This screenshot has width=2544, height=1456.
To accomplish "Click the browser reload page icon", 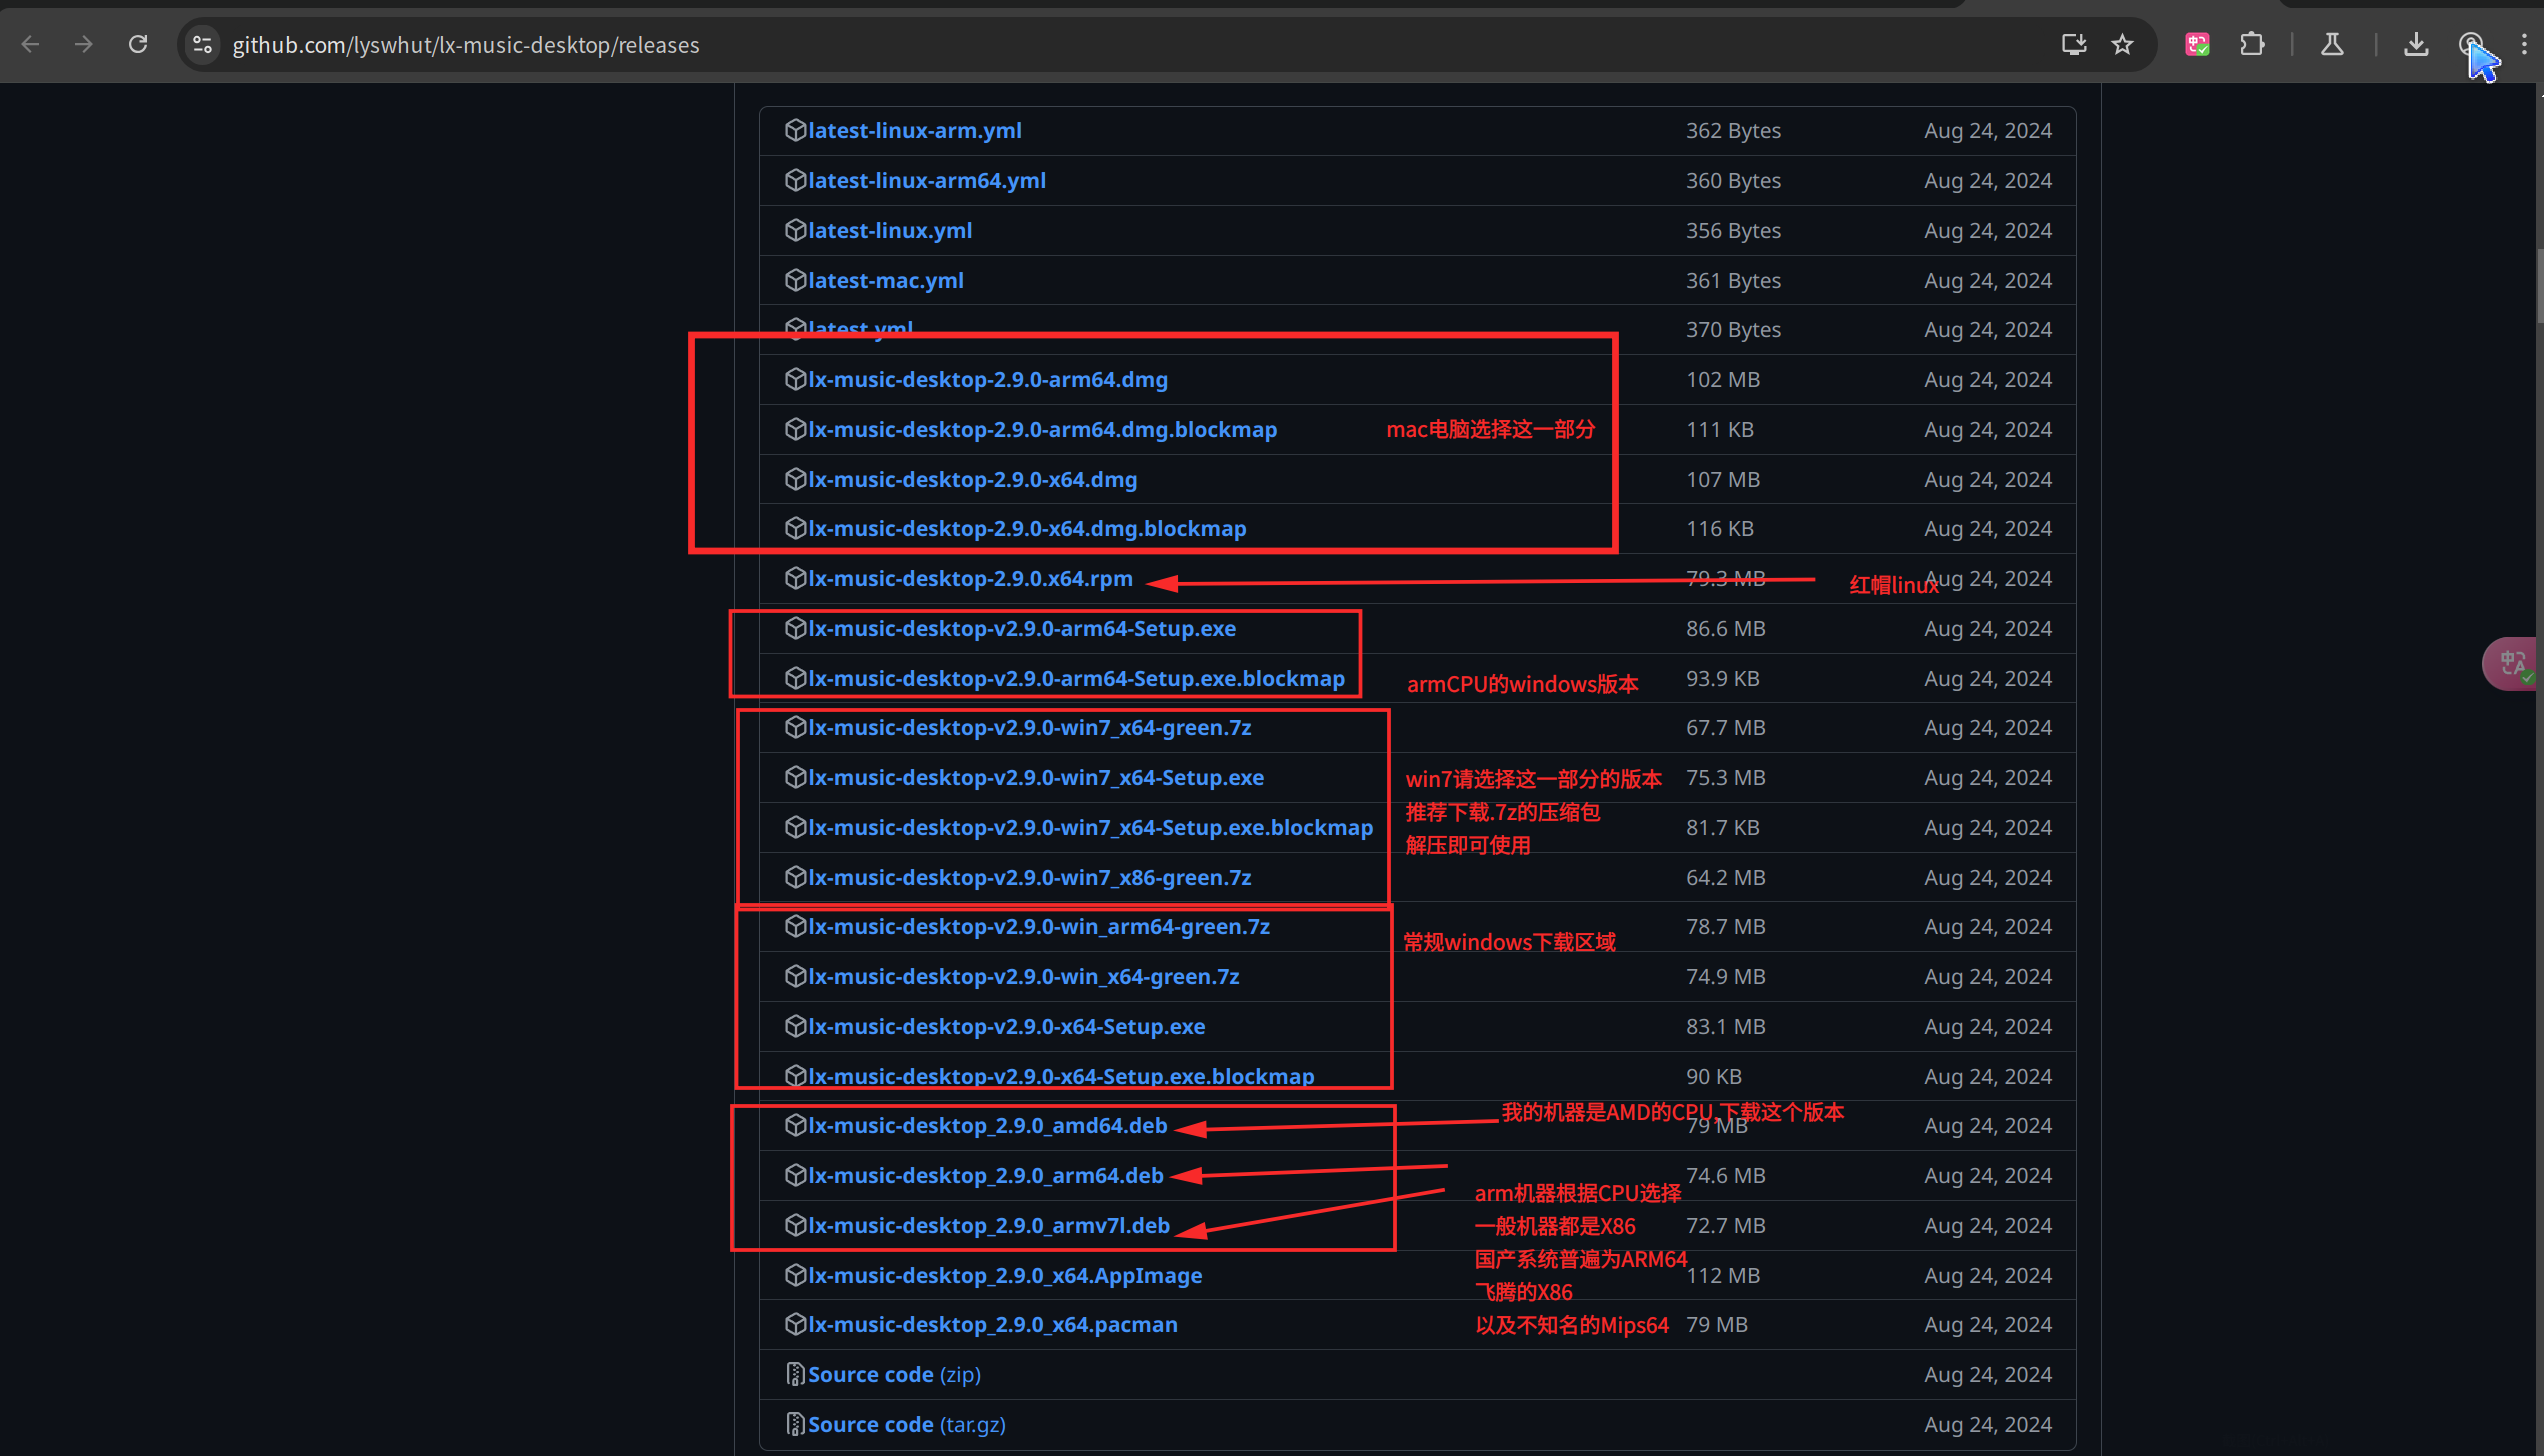I will pos(138,44).
